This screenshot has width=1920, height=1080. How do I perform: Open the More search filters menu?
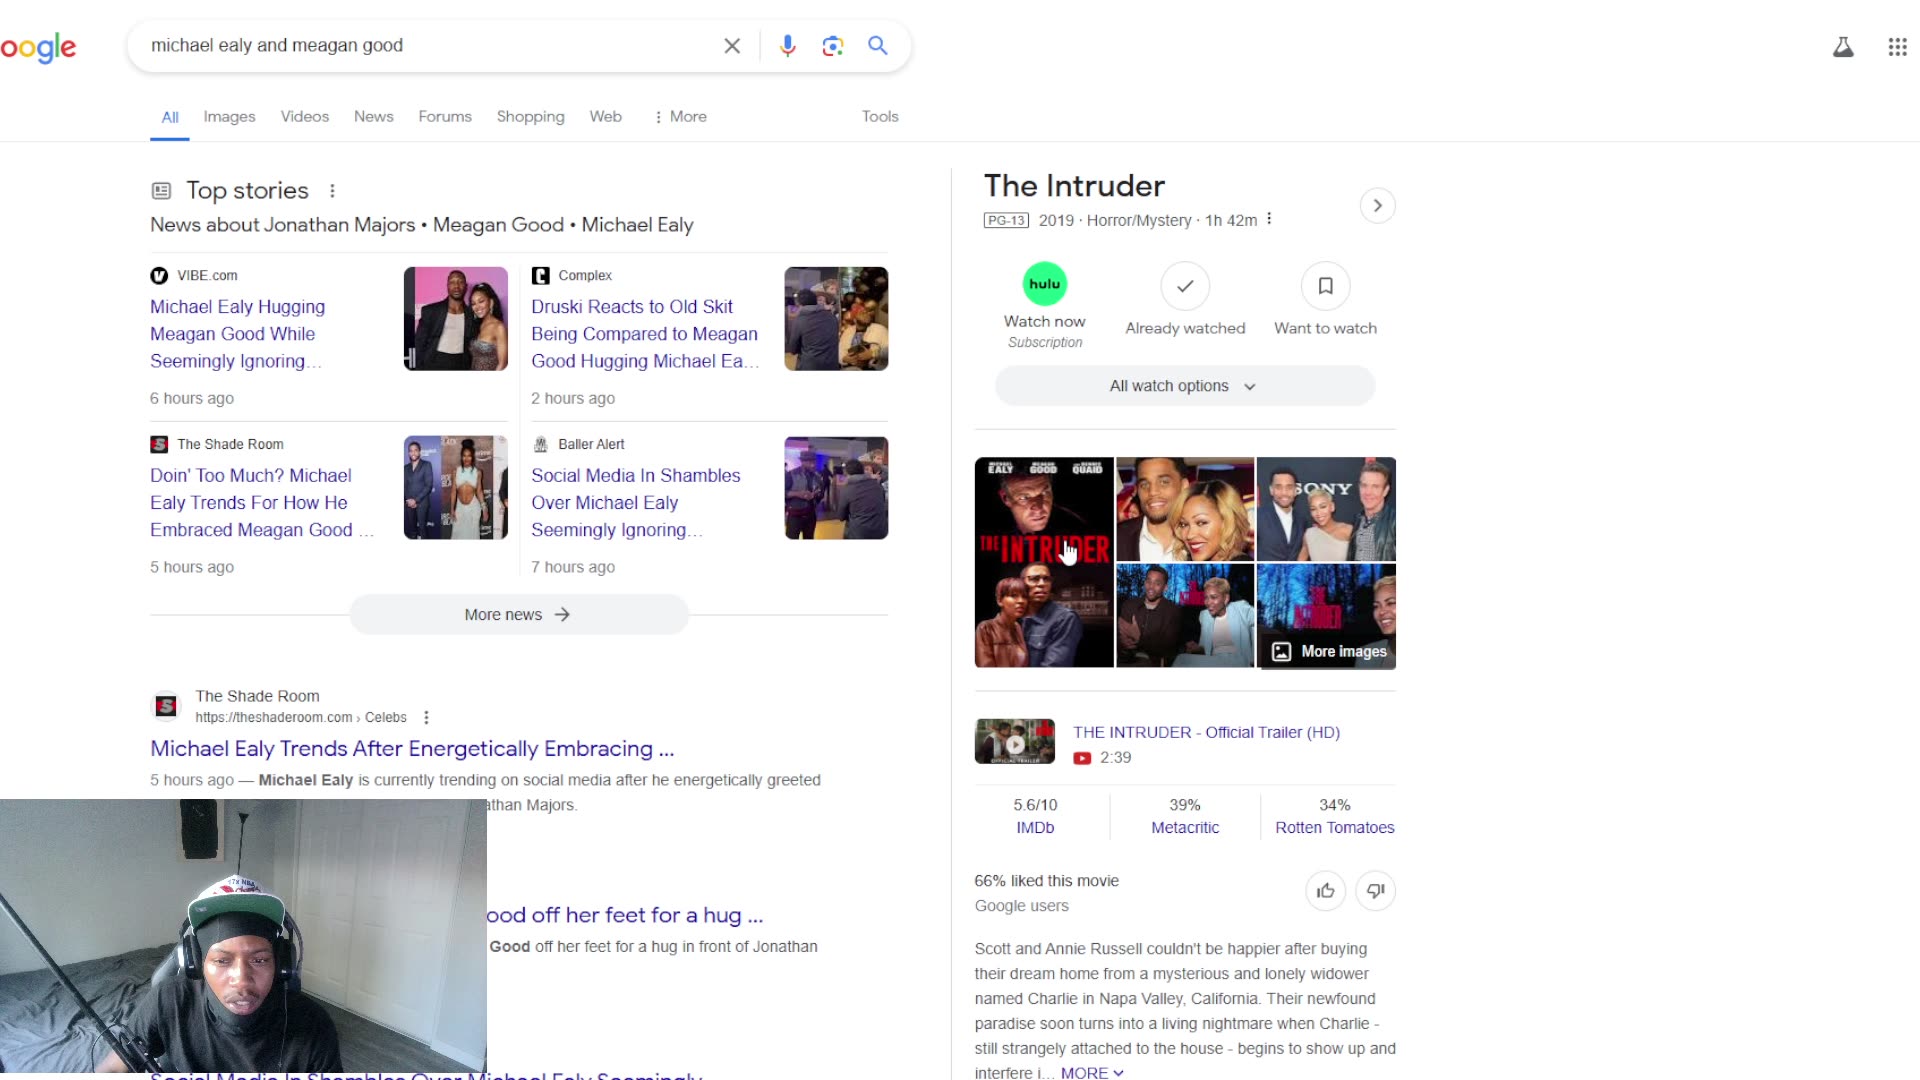pos(680,117)
